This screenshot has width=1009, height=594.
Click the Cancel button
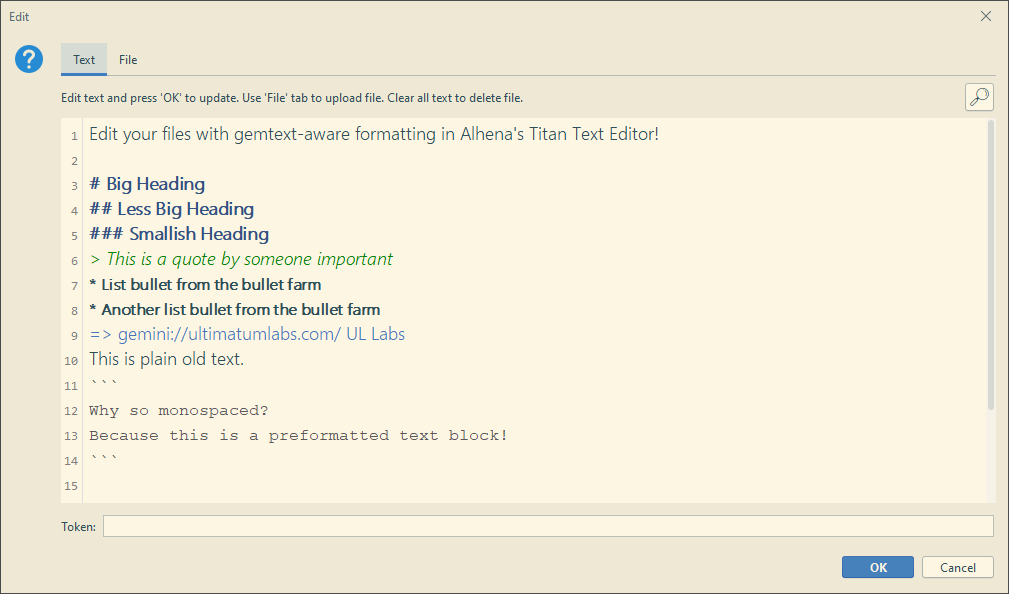pos(958,567)
